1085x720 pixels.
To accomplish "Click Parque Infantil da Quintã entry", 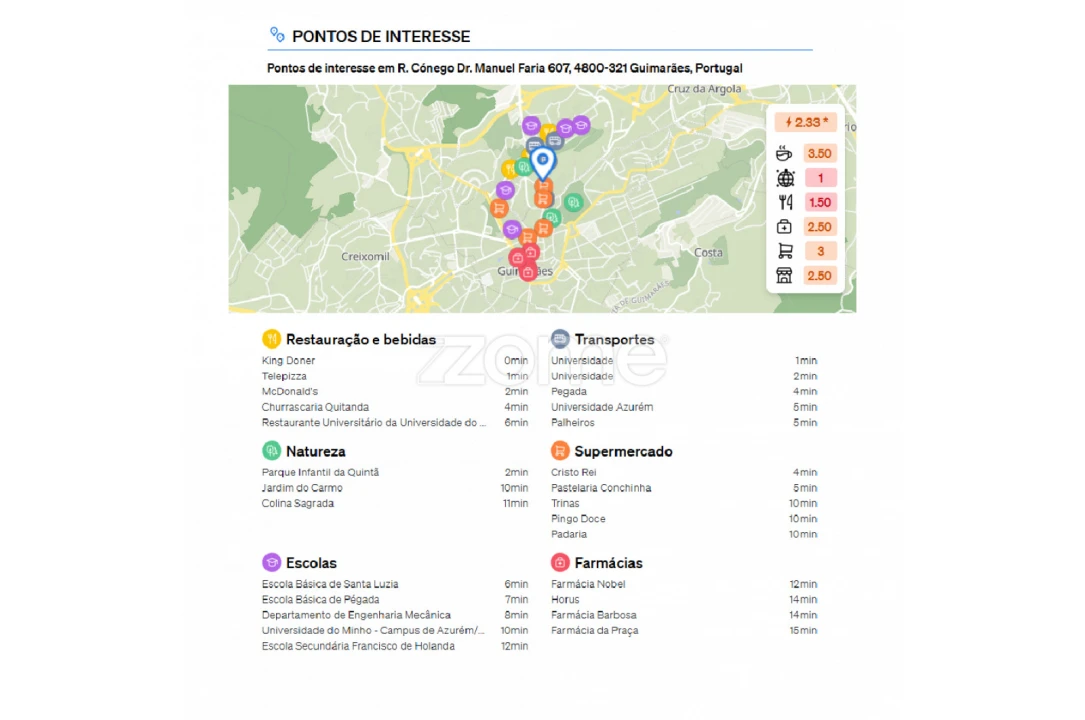I will [320, 473].
